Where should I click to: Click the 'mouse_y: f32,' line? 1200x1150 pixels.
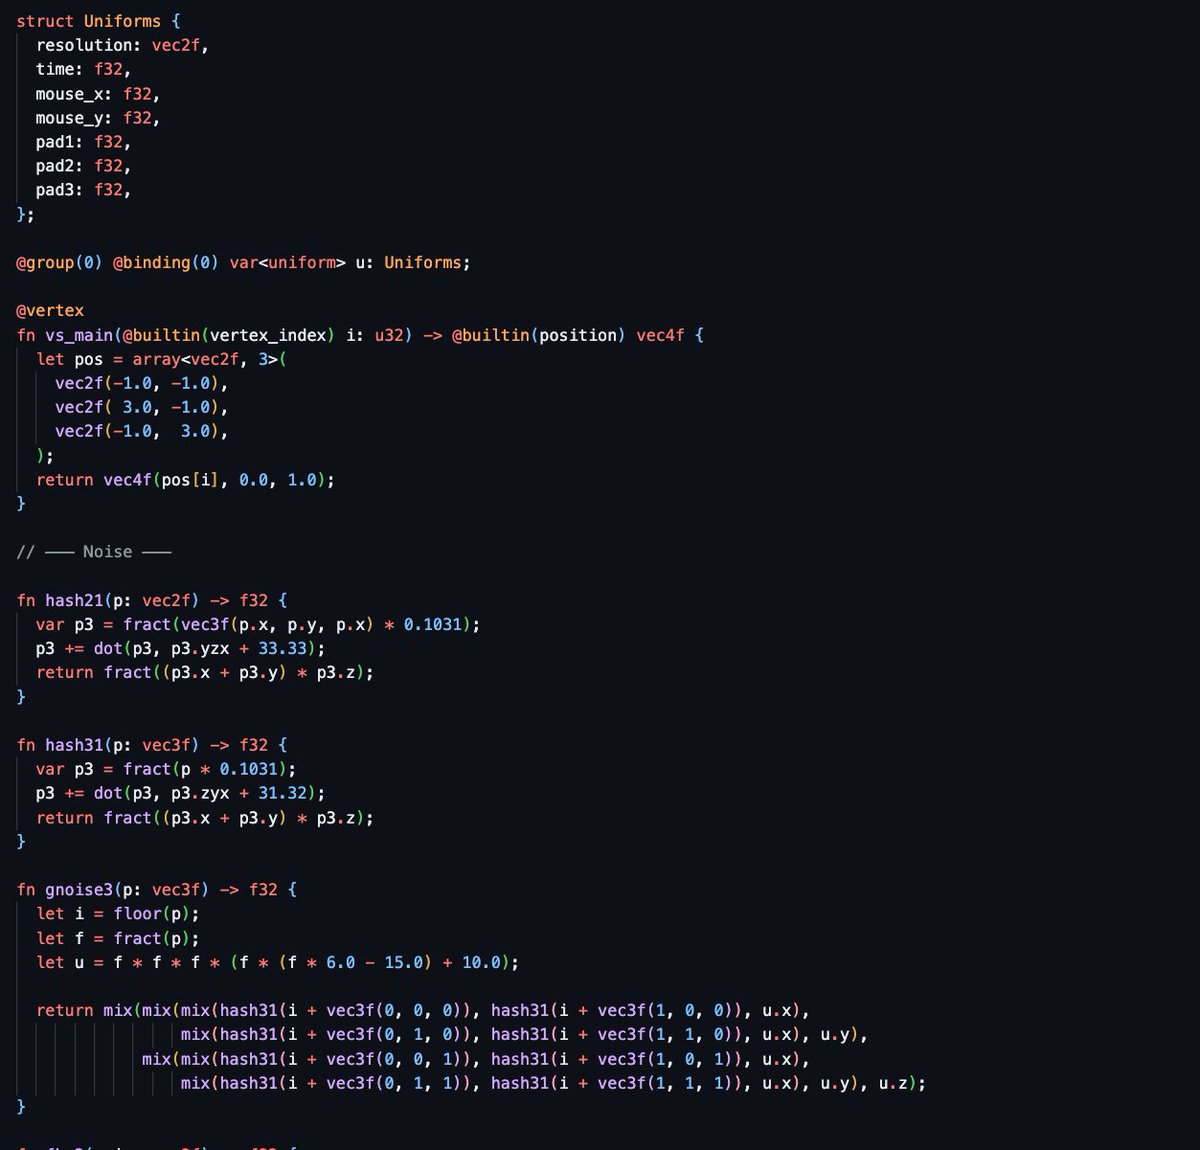pos(98,118)
